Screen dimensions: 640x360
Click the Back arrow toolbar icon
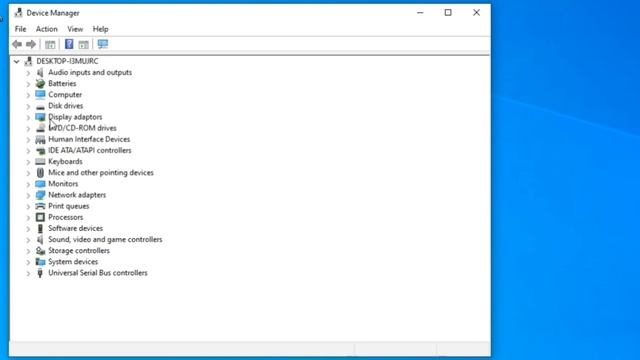[x=17, y=44]
